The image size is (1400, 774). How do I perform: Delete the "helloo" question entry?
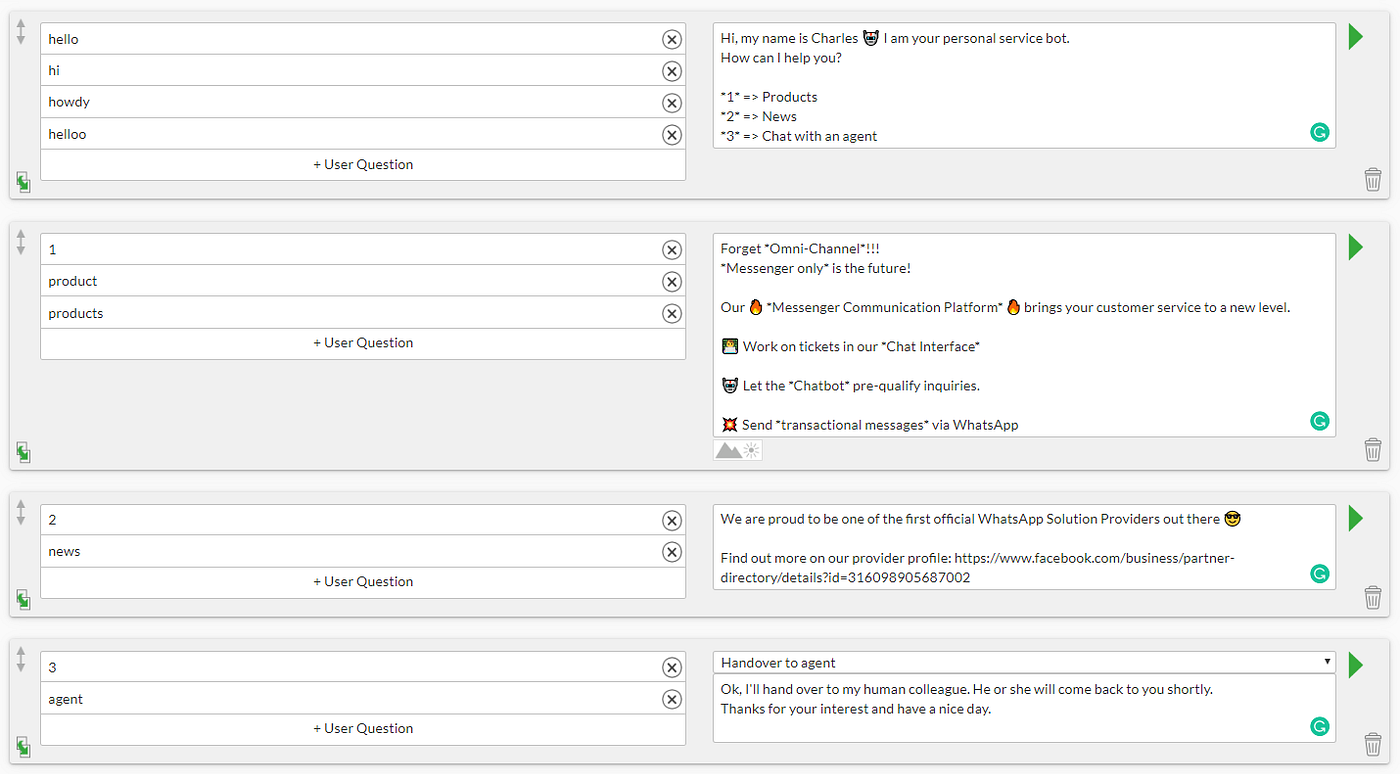coord(672,135)
